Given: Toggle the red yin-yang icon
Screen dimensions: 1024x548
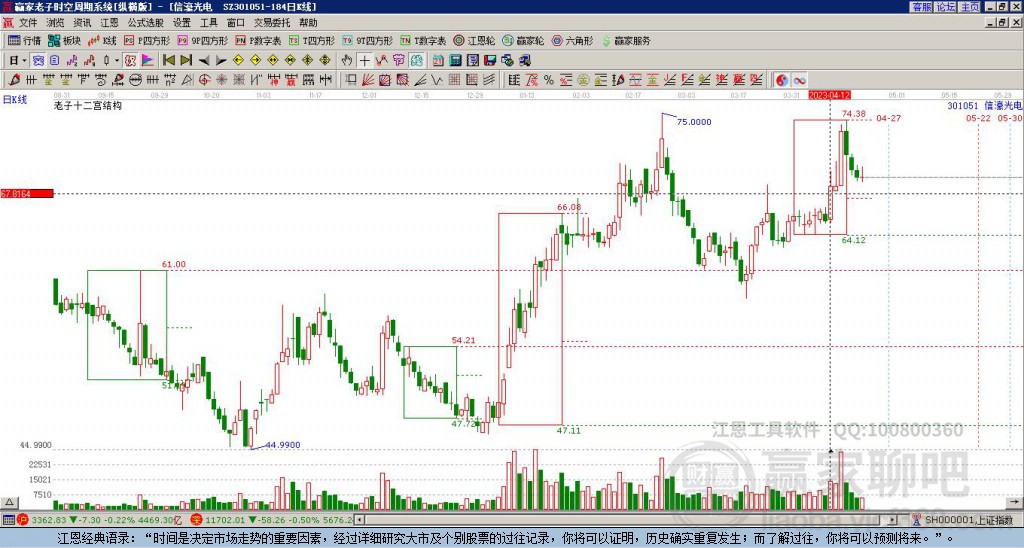Looking at the screenshot, I should pos(782,80).
